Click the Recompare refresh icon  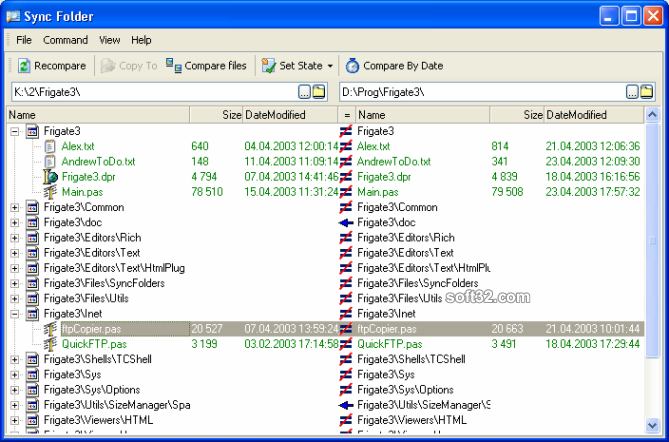(24, 66)
